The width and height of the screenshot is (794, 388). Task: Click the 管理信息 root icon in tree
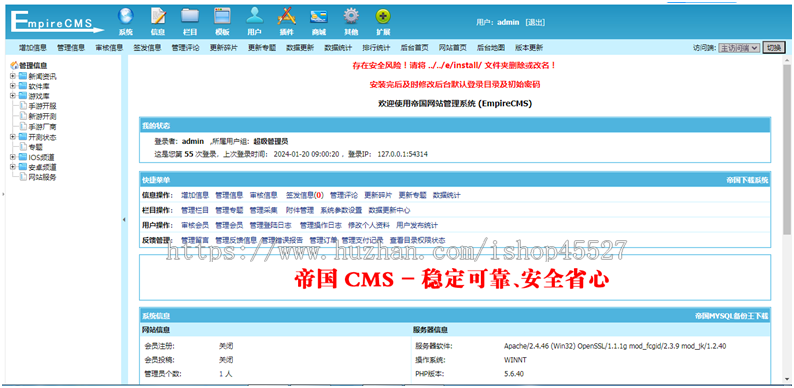coord(14,66)
